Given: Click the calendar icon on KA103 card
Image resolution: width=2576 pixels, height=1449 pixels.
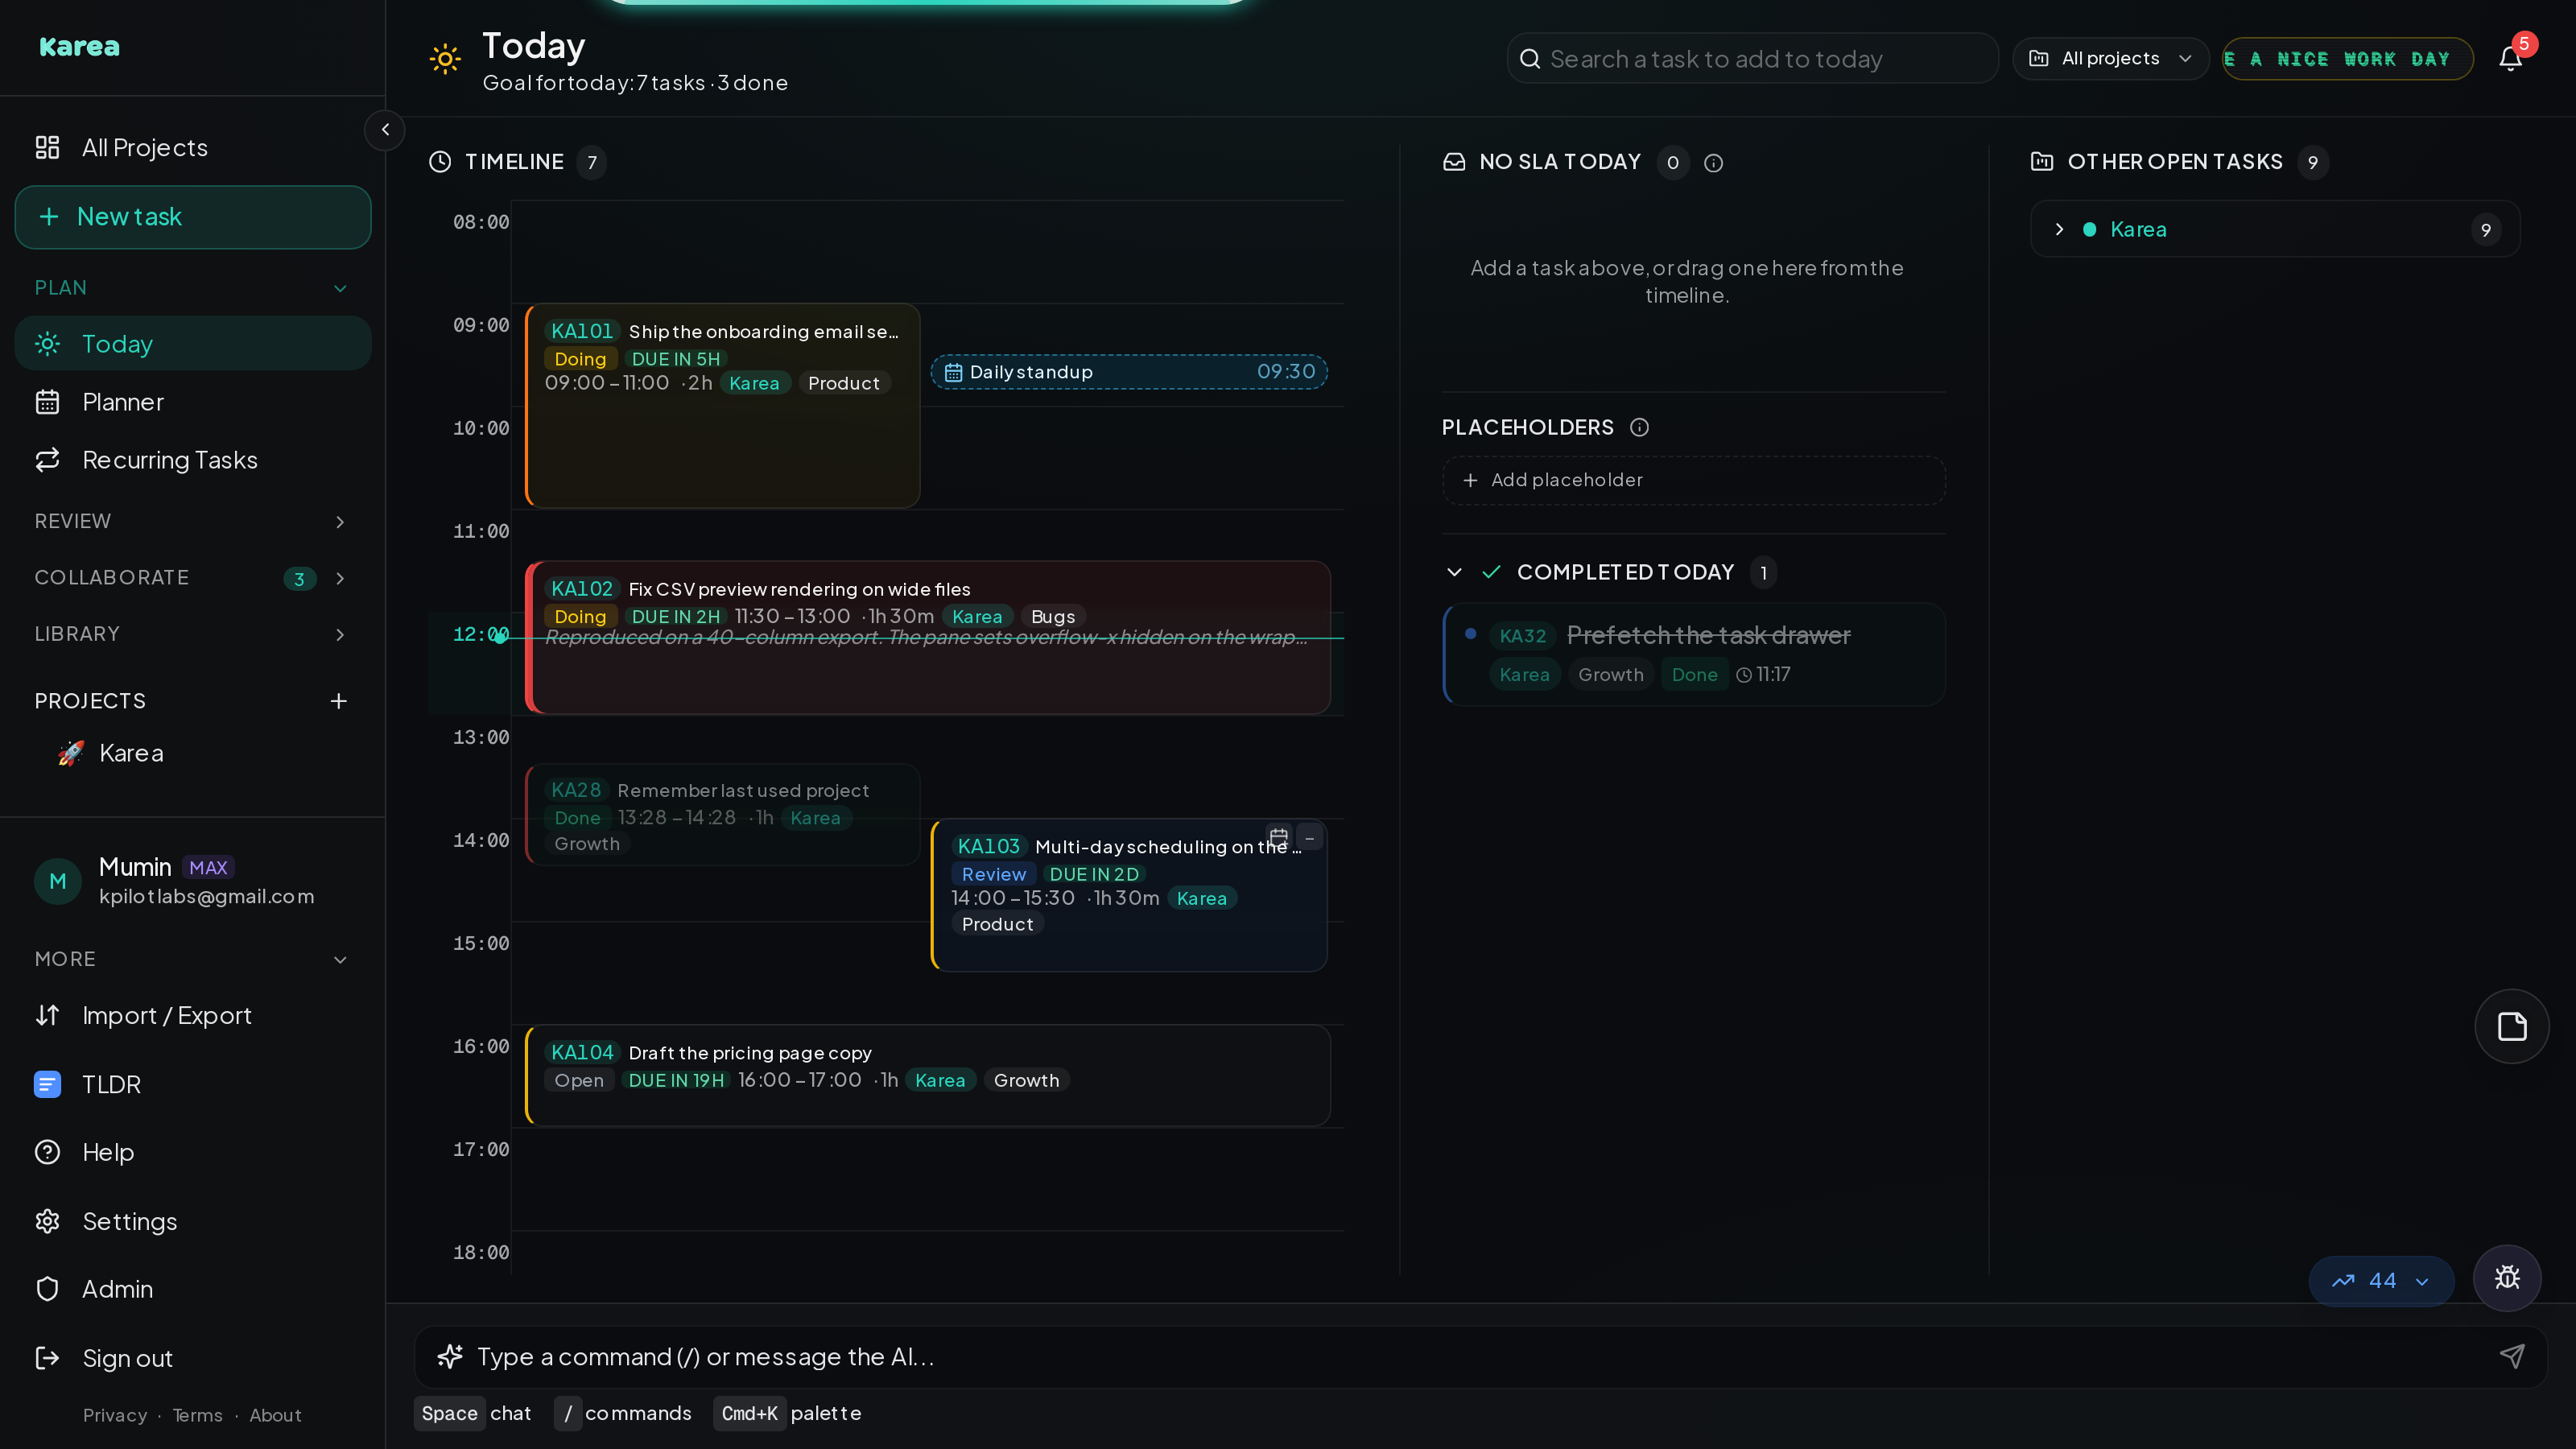Looking at the screenshot, I should [x=1278, y=836].
